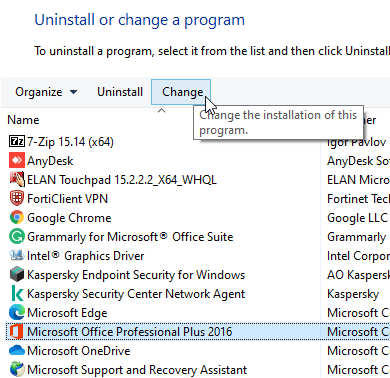This screenshot has width=390, height=378.
Task: Click the Uninstall toolbar button
Action: [x=120, y=92]
